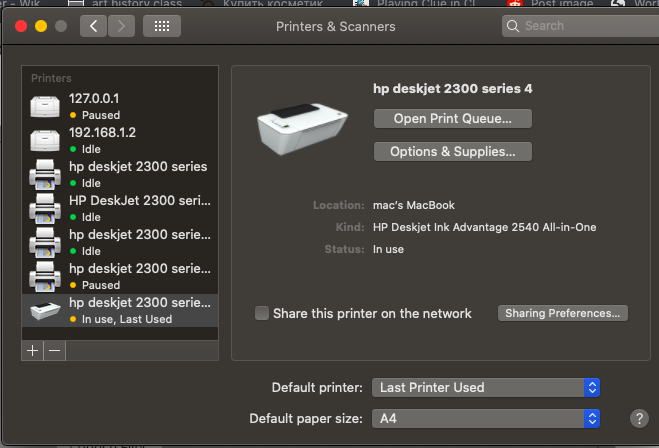Screen dimensions: 659x448
Task: Click the mac's MacBook location value
Action: coord(414,205)
